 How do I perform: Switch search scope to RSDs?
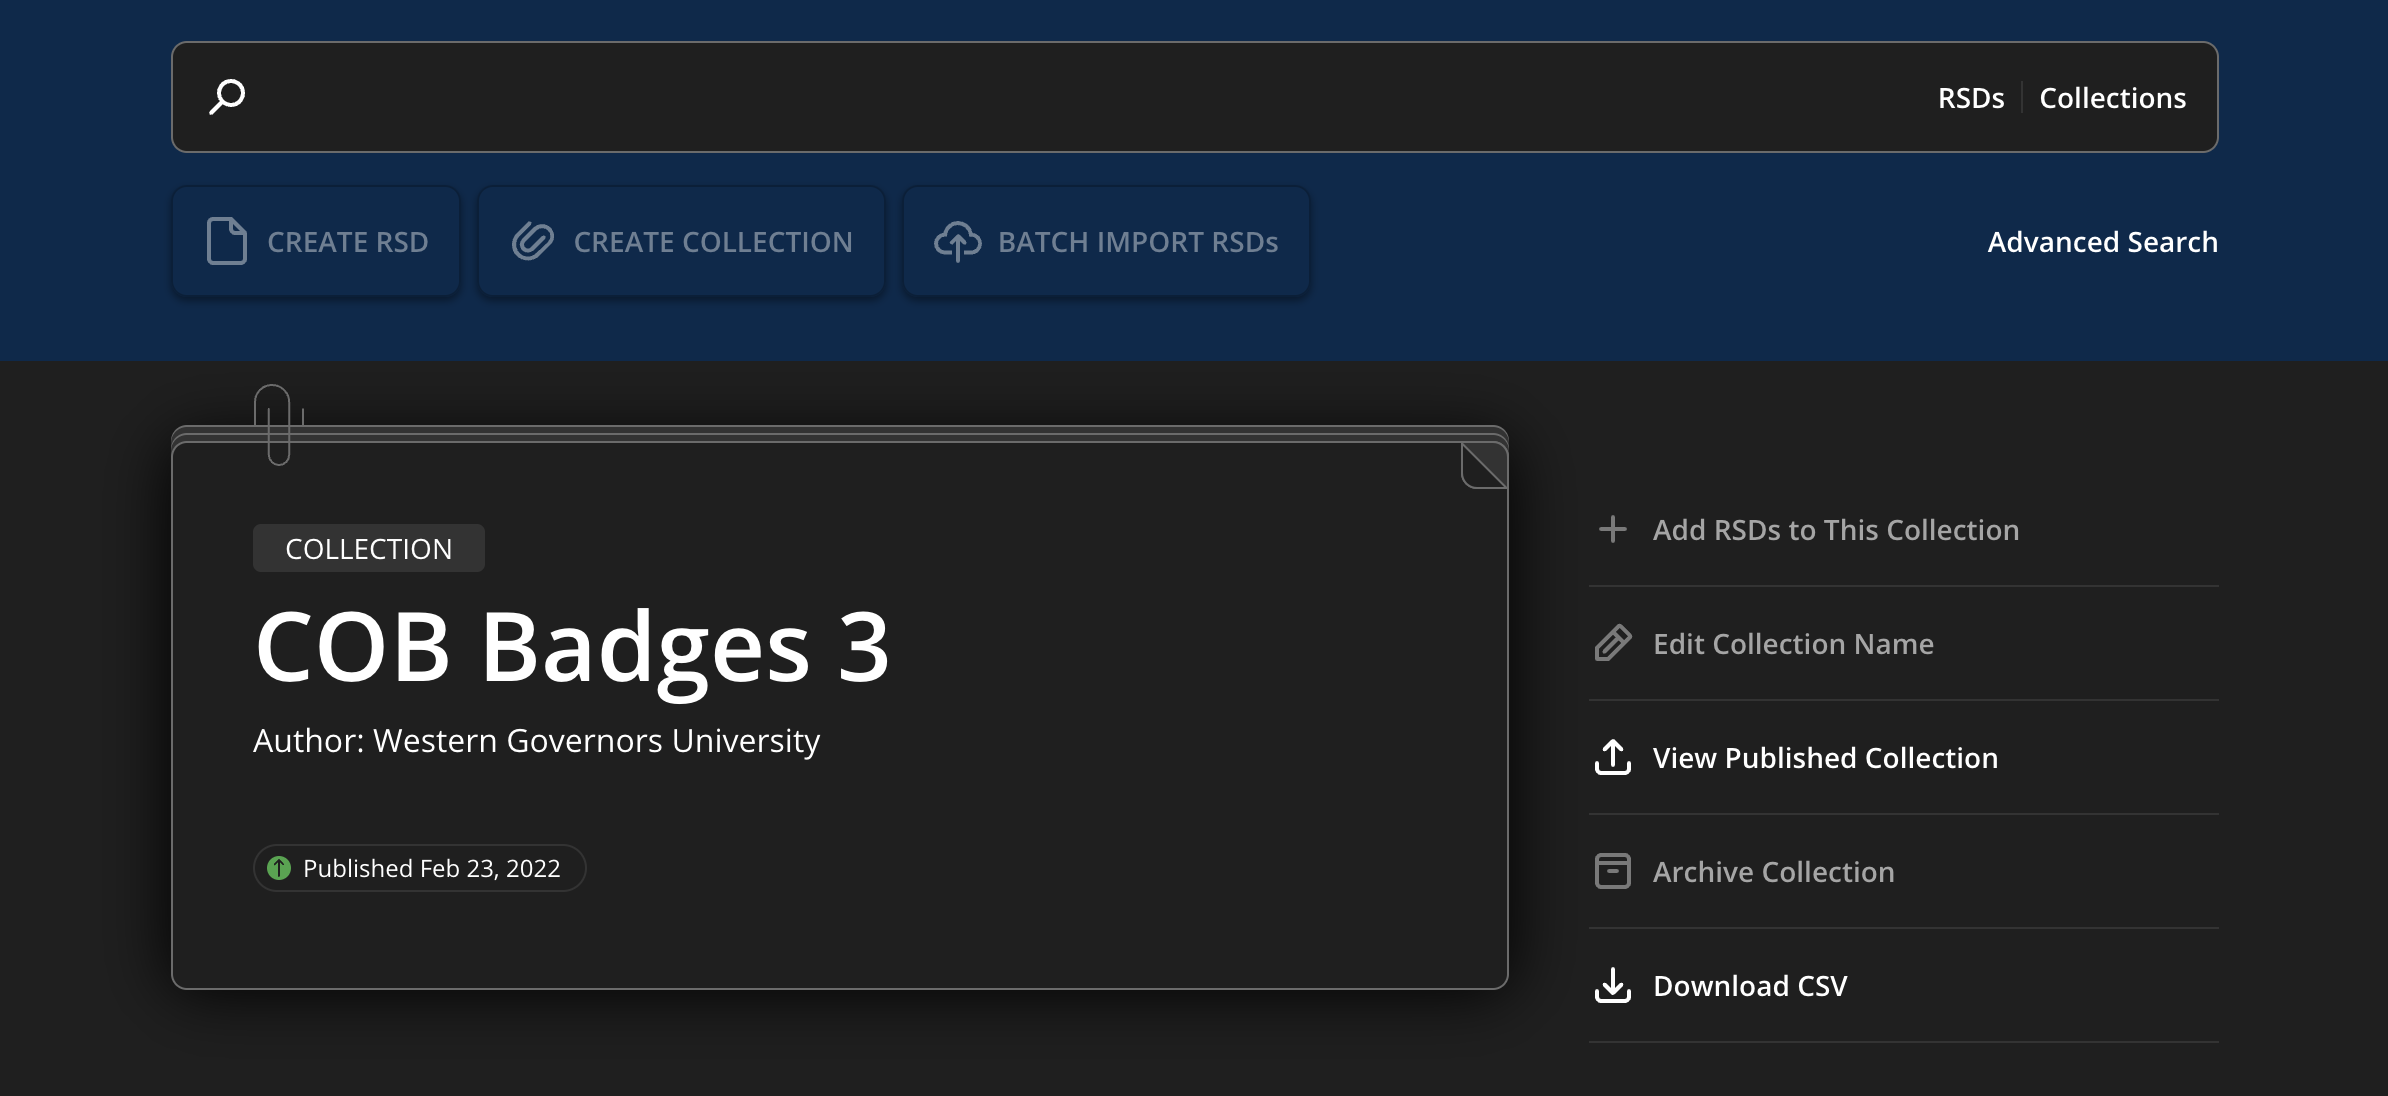click(1970, 98)
